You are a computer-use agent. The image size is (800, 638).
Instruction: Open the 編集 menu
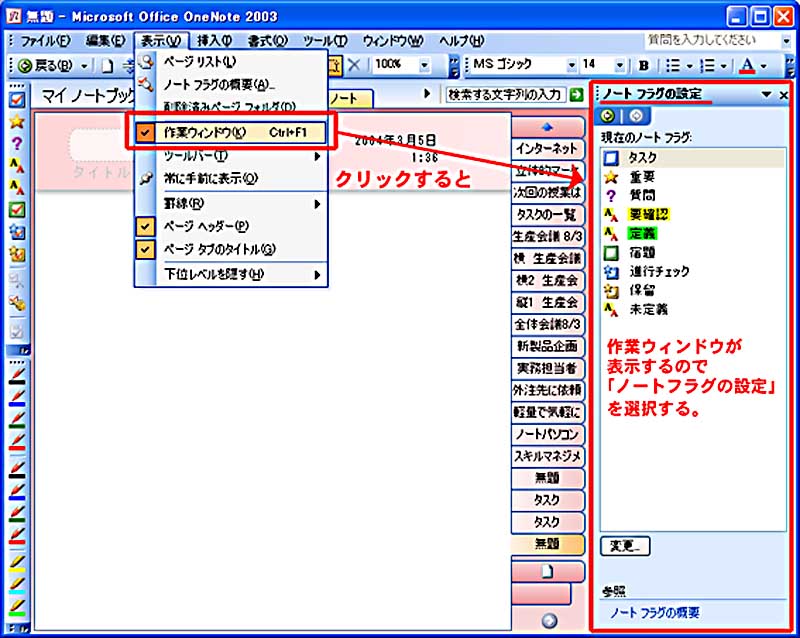coord(106,40)
